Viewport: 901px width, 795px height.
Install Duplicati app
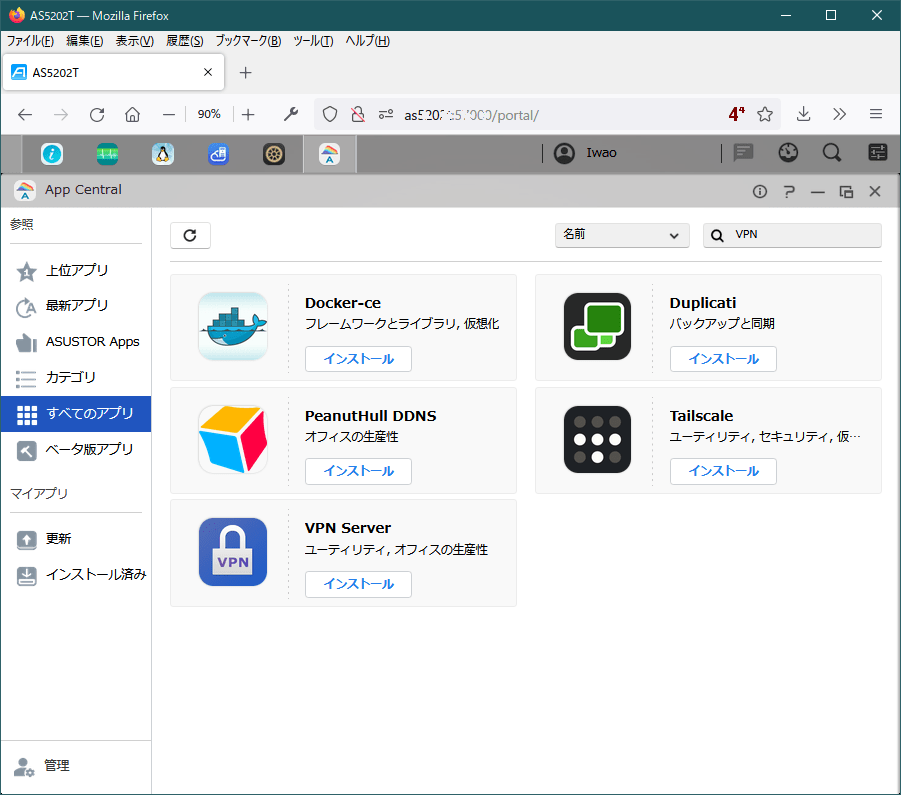click(723, 359)
